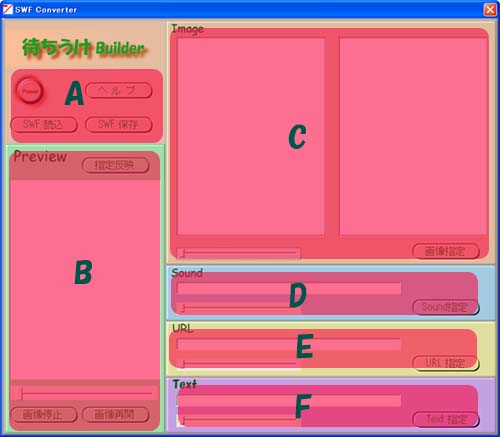Stop the preview with 画像停止
Image resolution: width=500 pixels, height=437 pixels.
coord(44,415)
